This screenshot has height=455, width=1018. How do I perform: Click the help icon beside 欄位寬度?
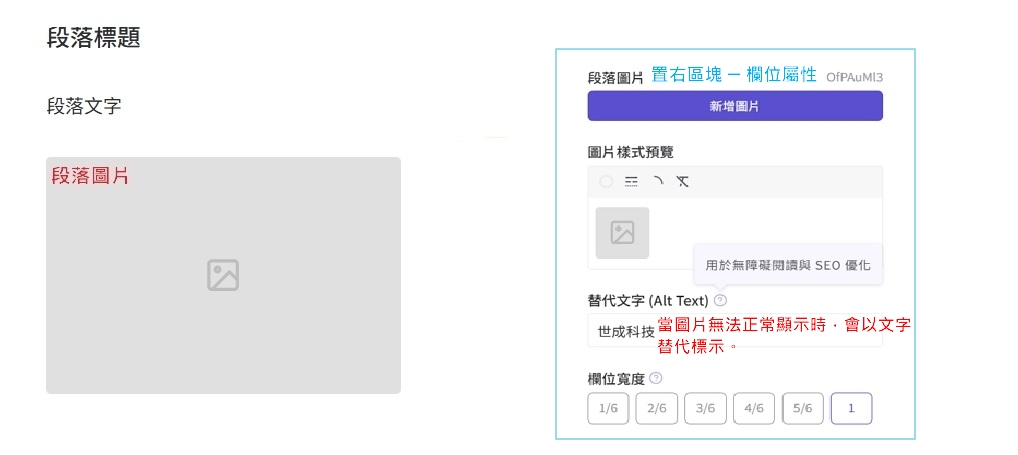coord(656,378)
